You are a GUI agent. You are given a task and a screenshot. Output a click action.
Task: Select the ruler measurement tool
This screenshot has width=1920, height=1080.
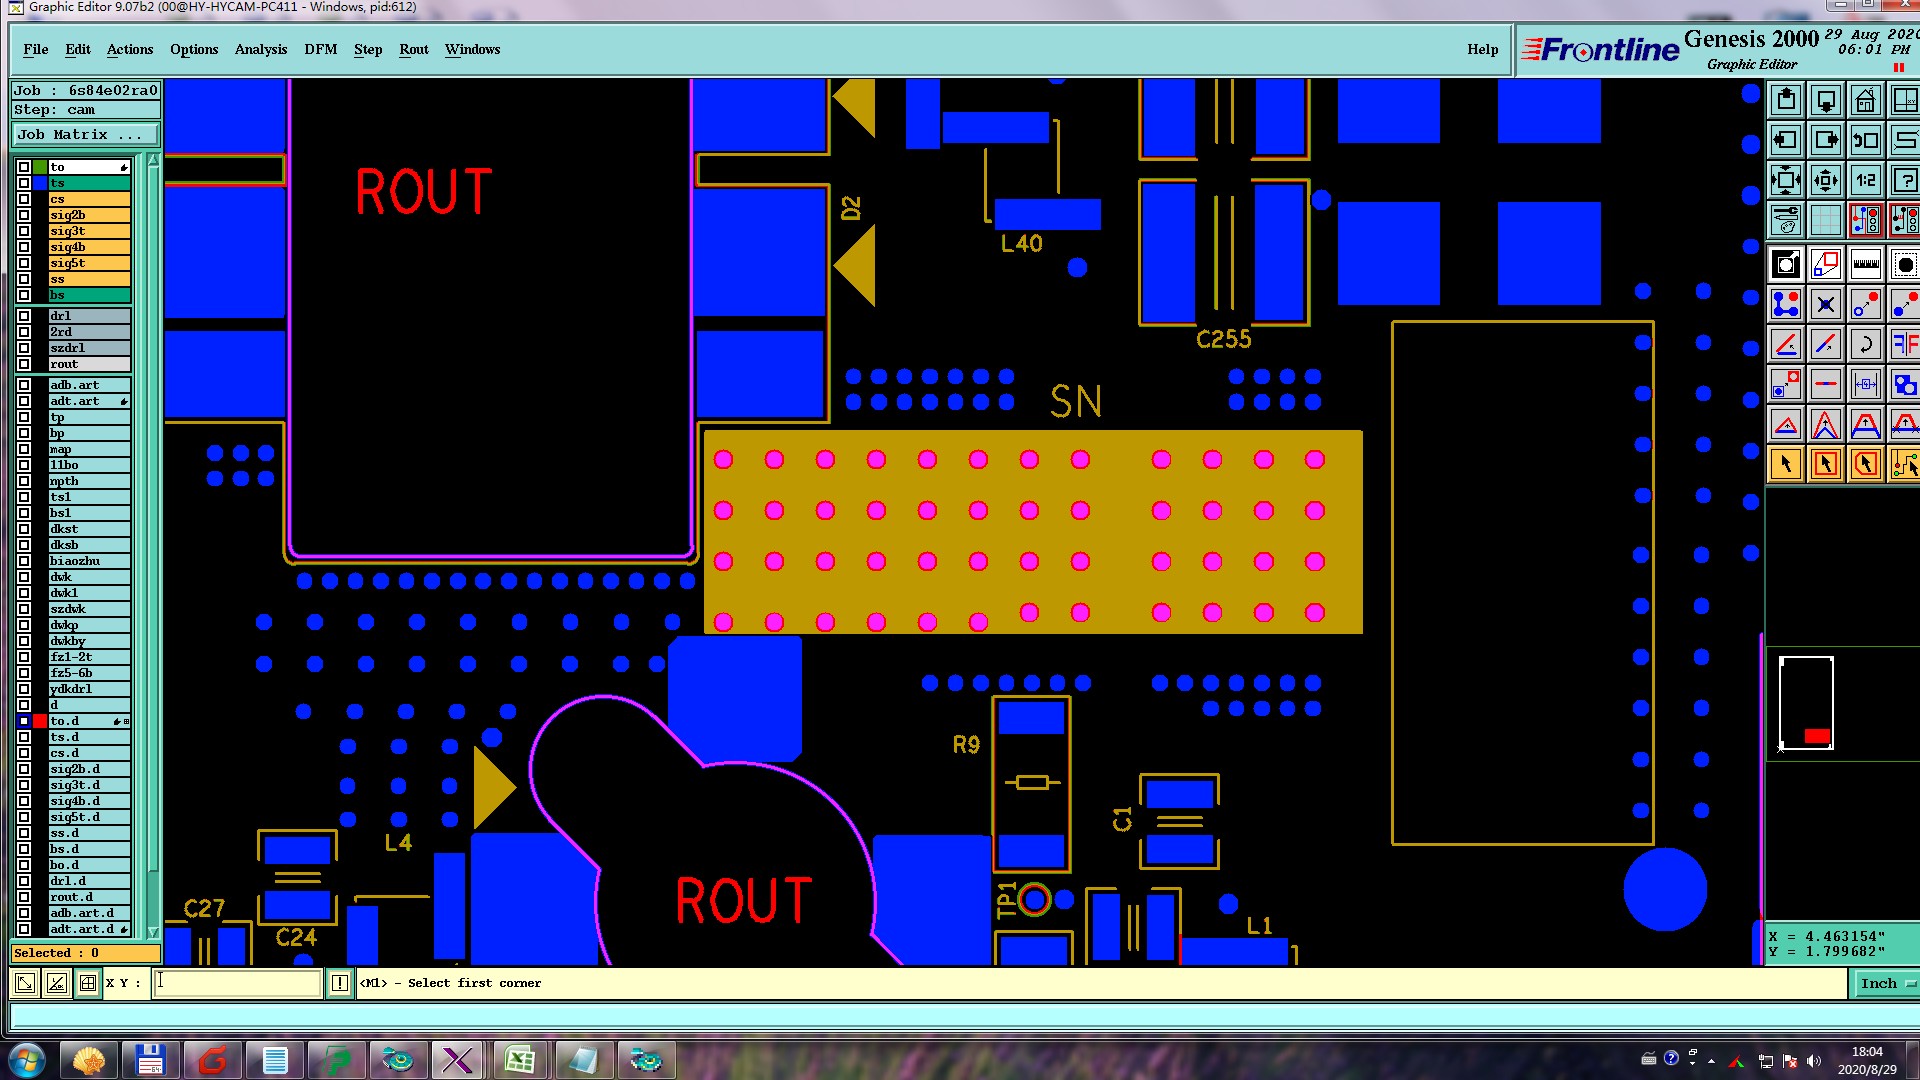click(1866, 265)
